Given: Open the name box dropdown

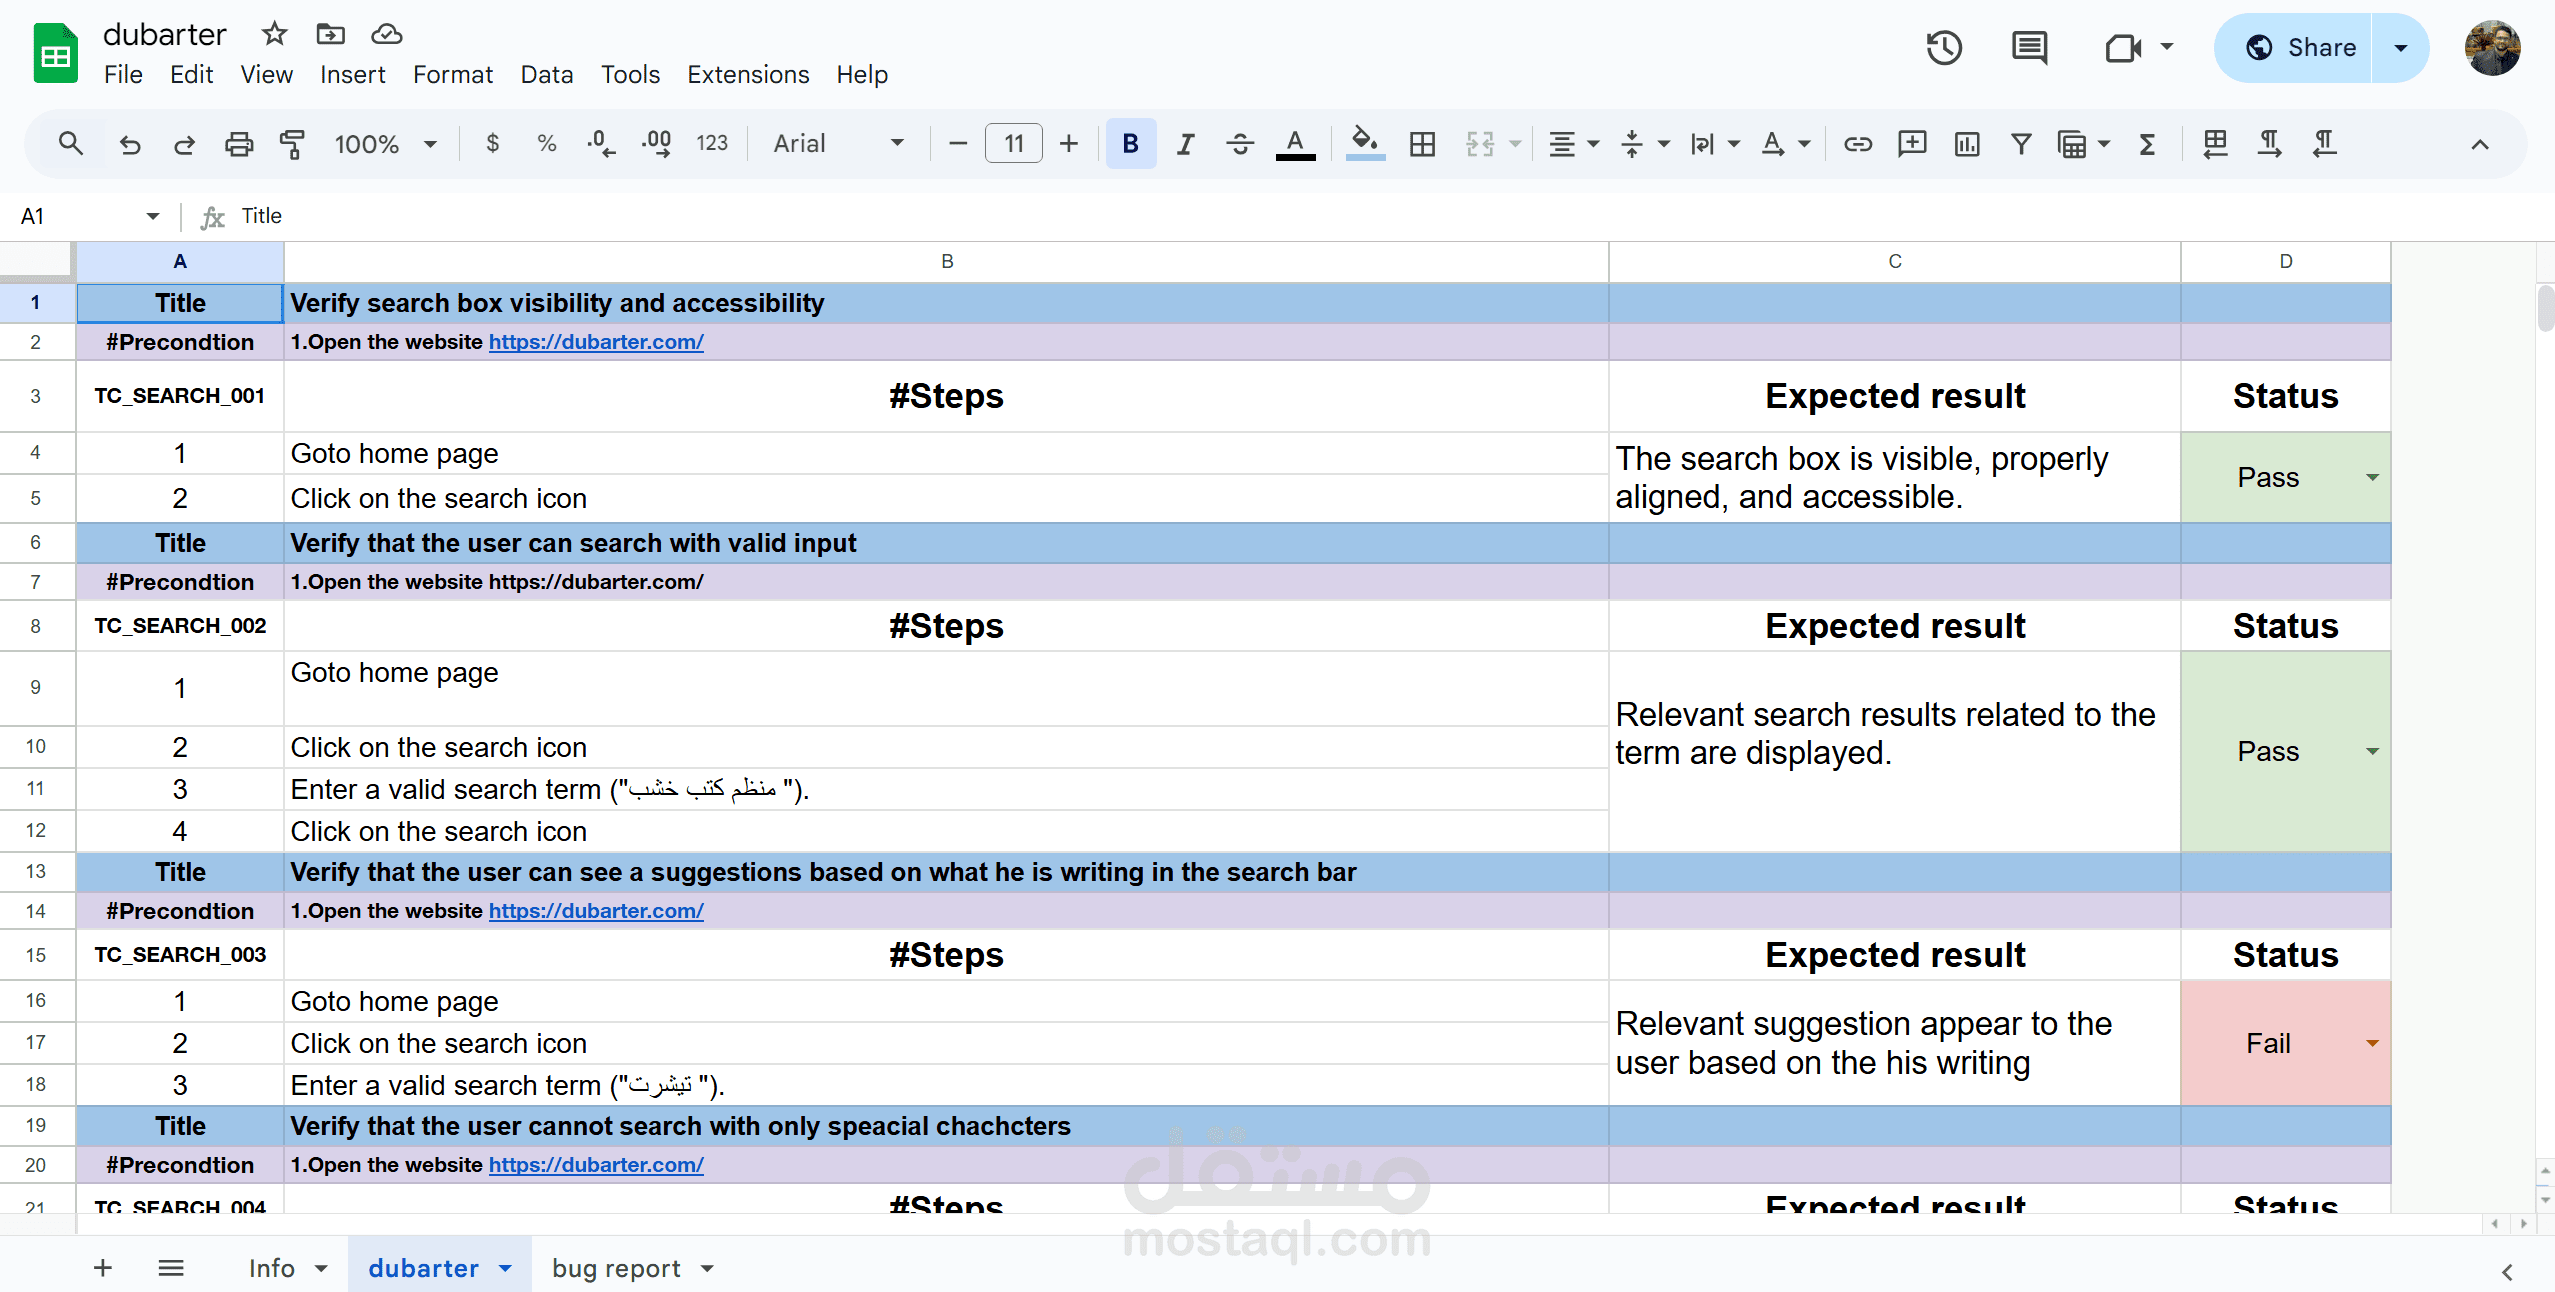Looking at the screenshot, I should [x=152, y=216].
